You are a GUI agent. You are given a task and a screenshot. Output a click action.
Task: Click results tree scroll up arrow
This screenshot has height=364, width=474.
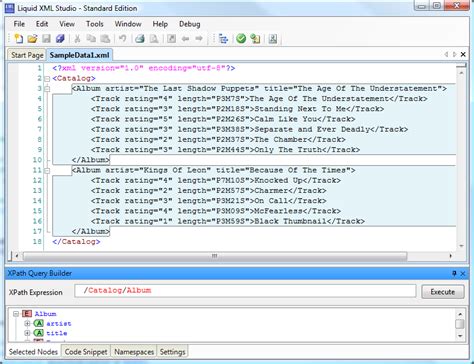tap(460, 314)
